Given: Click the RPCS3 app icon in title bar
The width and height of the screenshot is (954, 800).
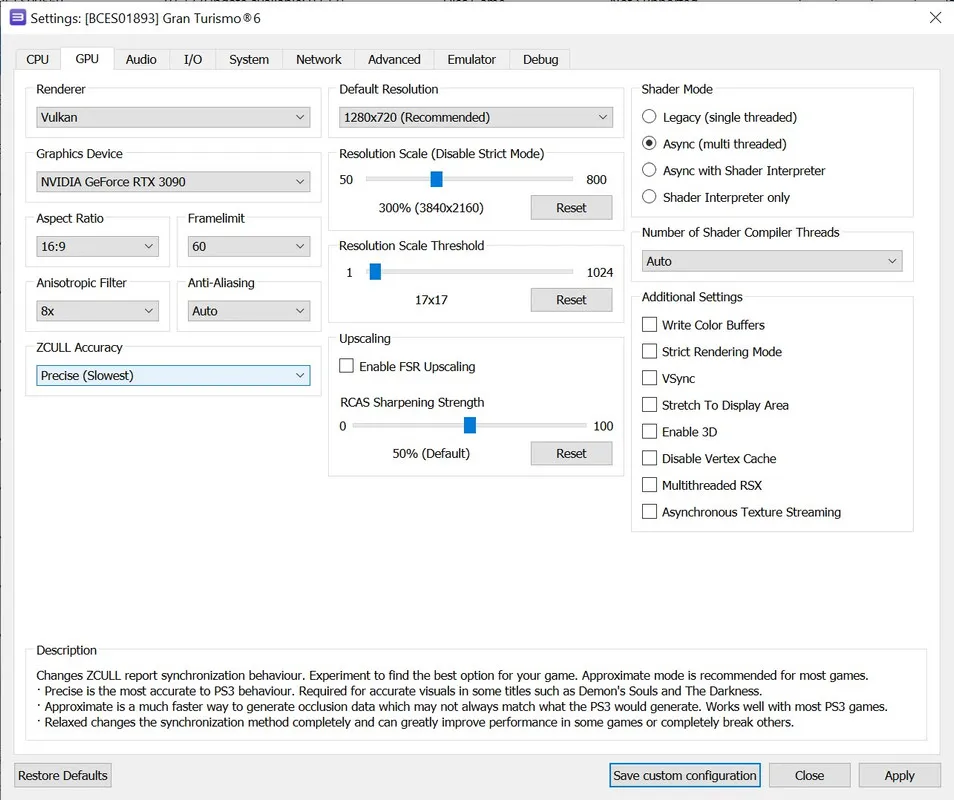Looking at the screenshot, I should (x=18, y=18).
